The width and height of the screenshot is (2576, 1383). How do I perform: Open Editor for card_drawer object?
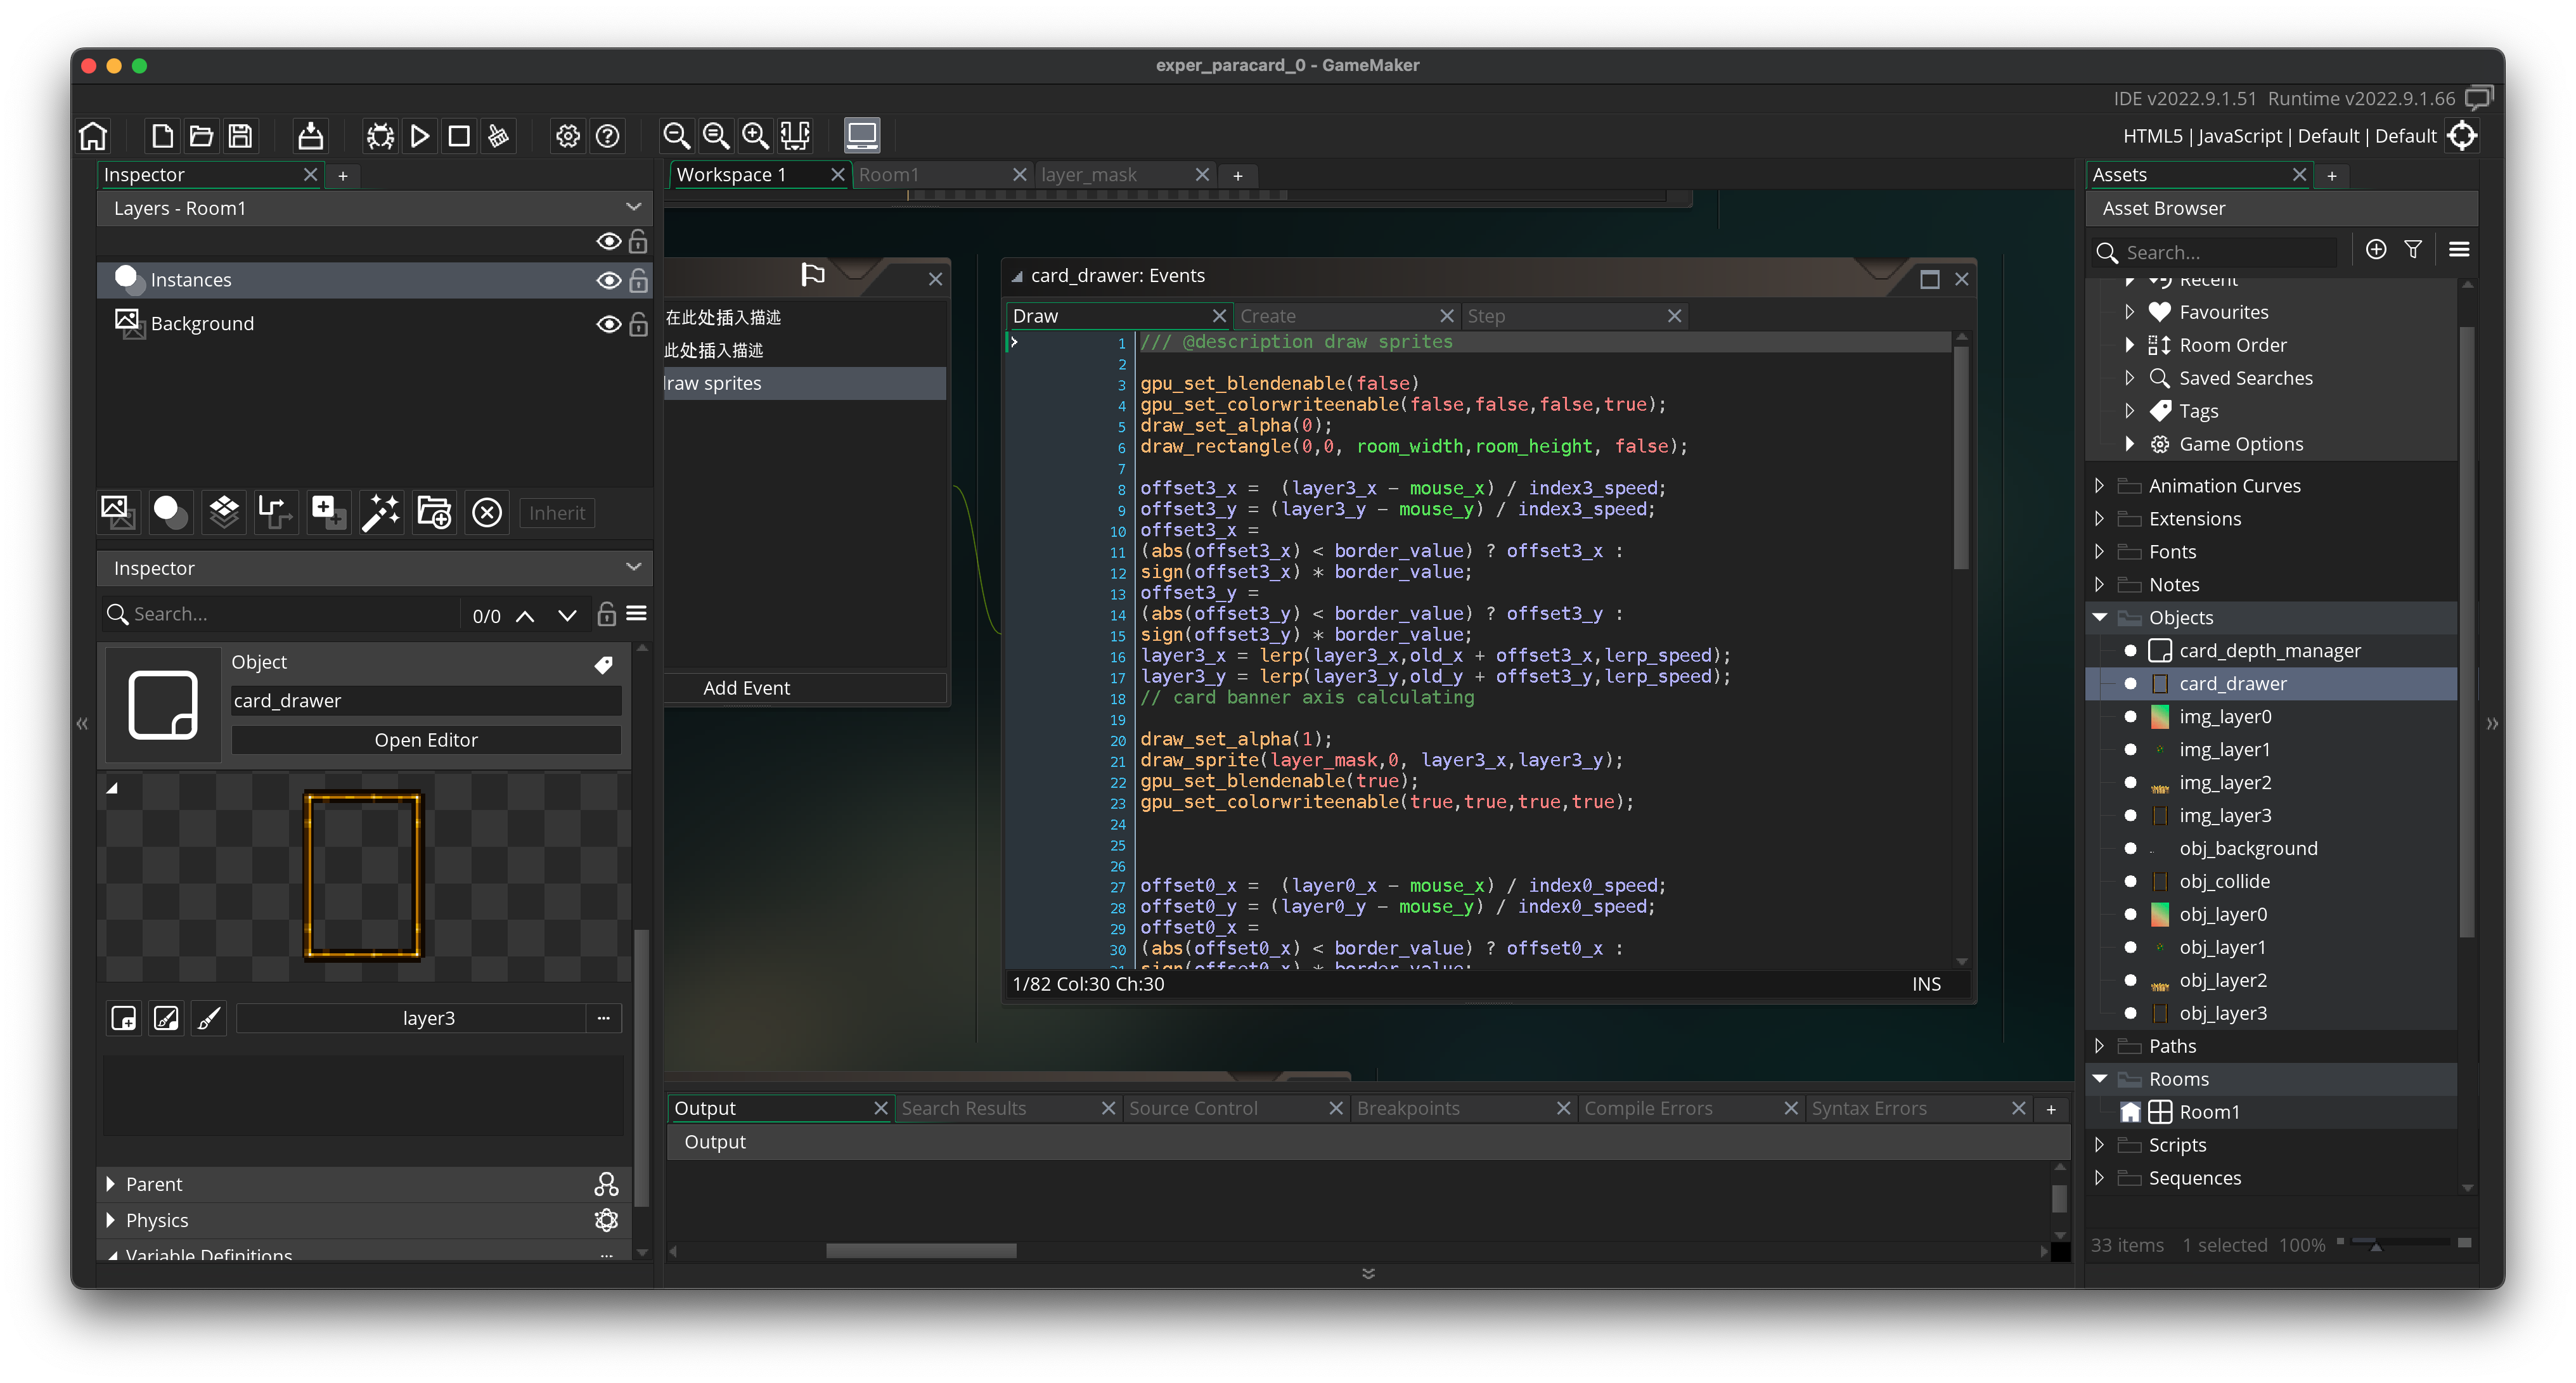(x=428, y=739)
